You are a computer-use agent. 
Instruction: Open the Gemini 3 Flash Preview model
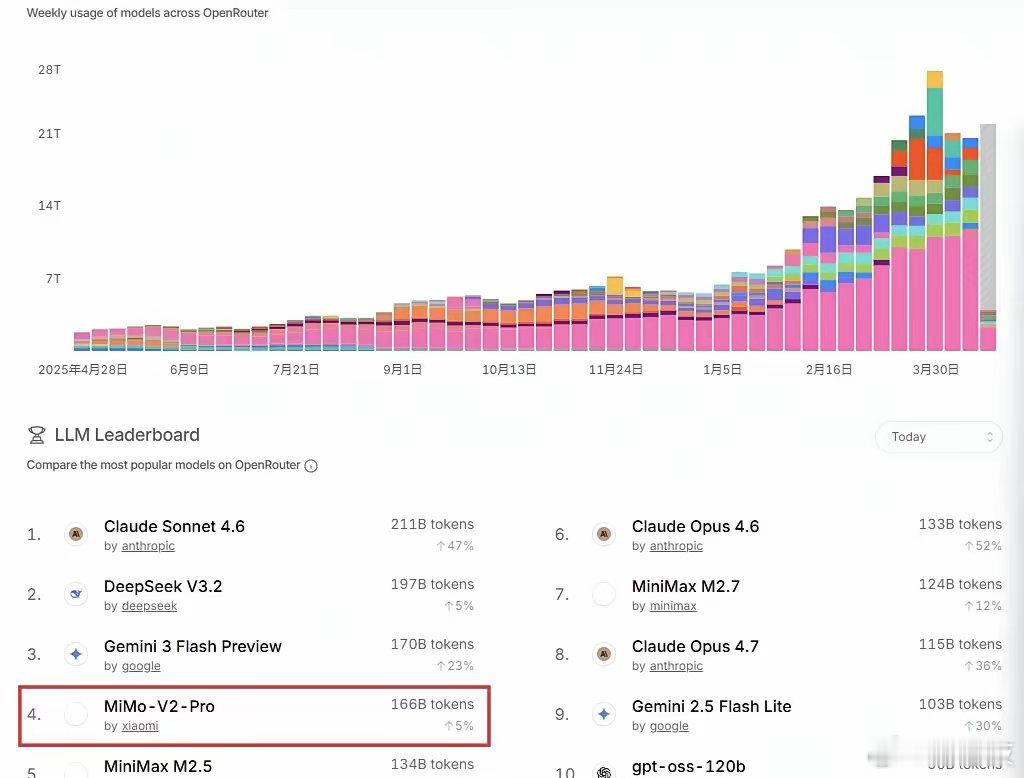point(193,647)
